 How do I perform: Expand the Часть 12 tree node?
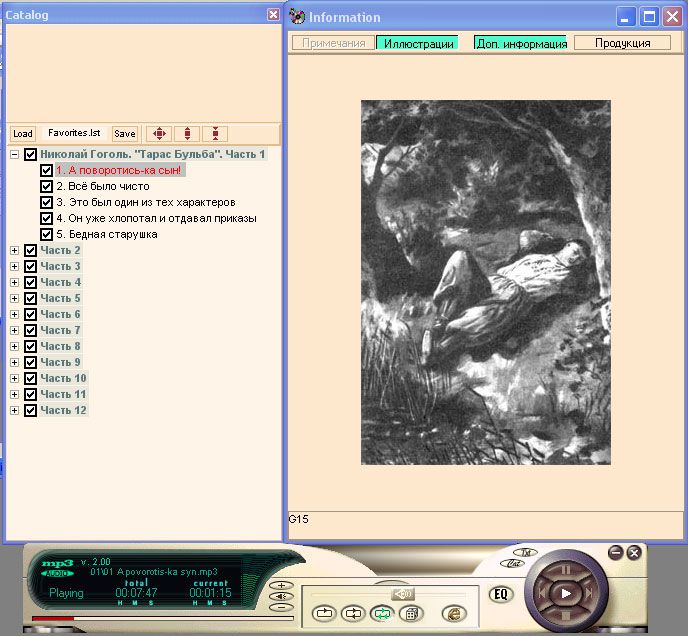(x=14, y=410)
